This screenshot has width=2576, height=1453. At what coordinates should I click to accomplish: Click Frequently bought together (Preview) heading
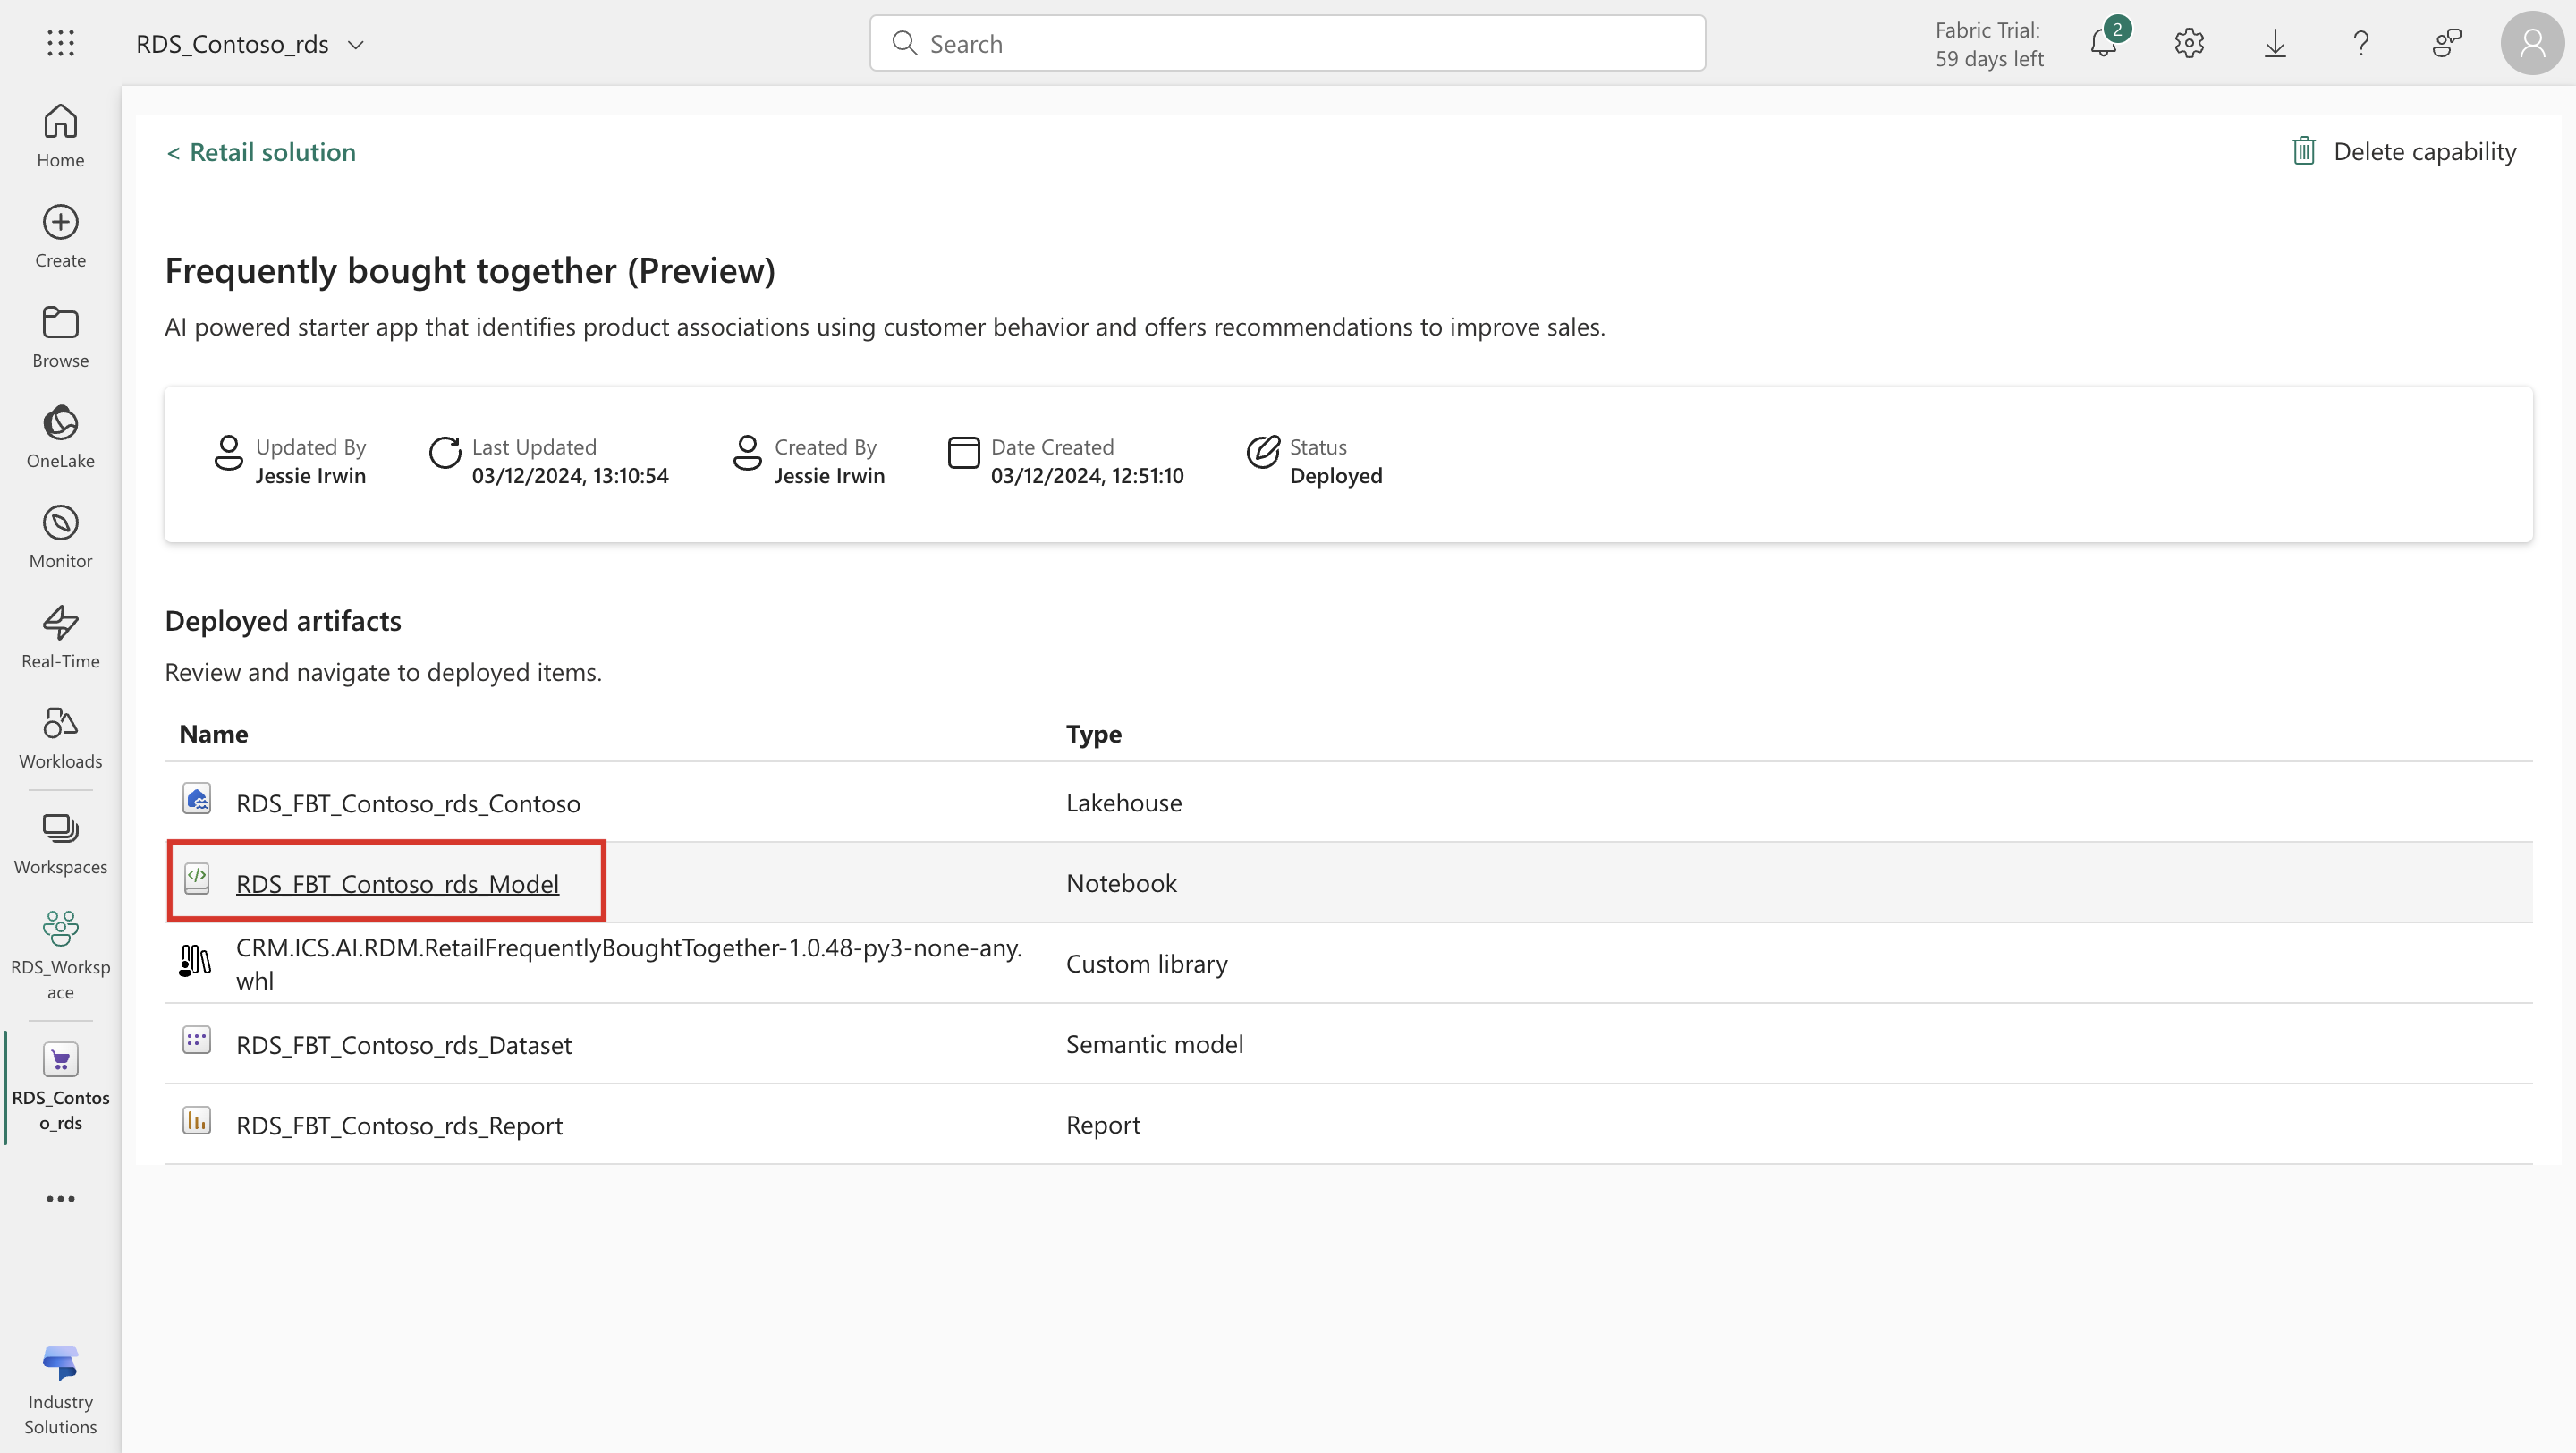470,270
